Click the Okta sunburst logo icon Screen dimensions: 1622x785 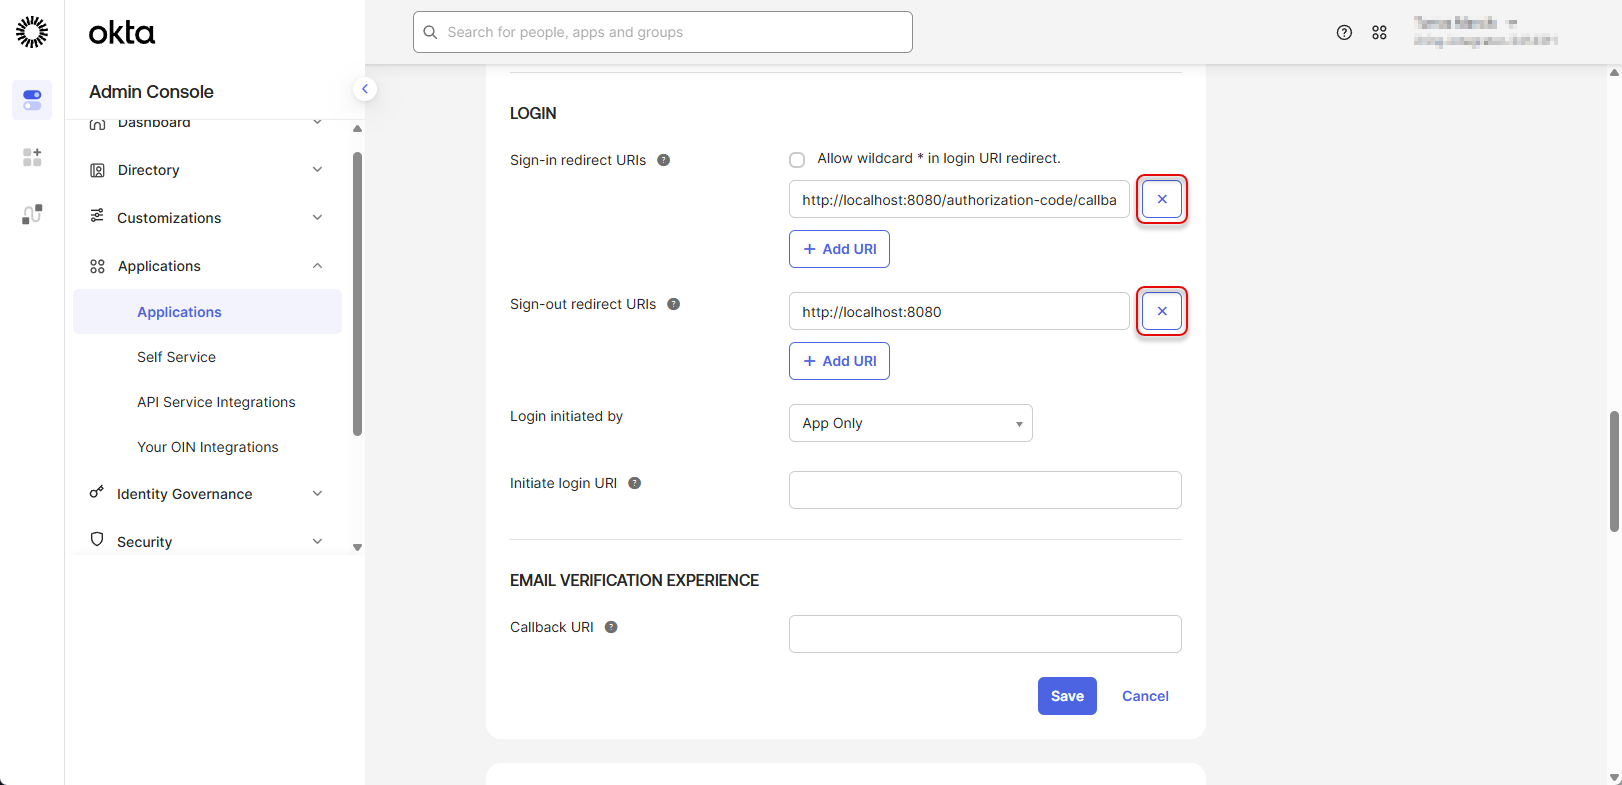32,32
